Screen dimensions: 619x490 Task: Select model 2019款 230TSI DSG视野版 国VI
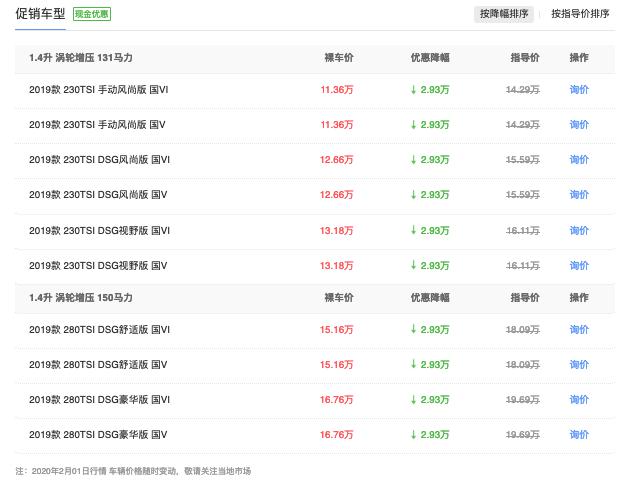click(99, 231)
